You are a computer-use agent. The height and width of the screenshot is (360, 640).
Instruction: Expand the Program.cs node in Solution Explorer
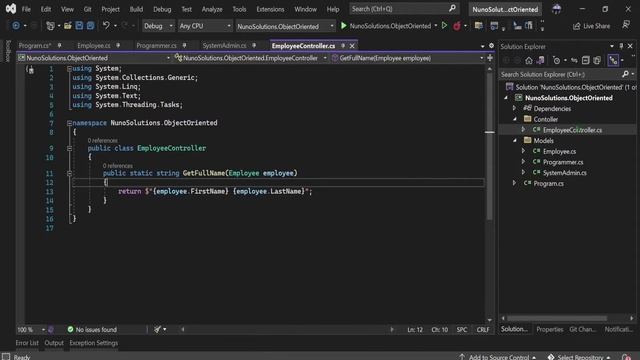coord(514,183)
